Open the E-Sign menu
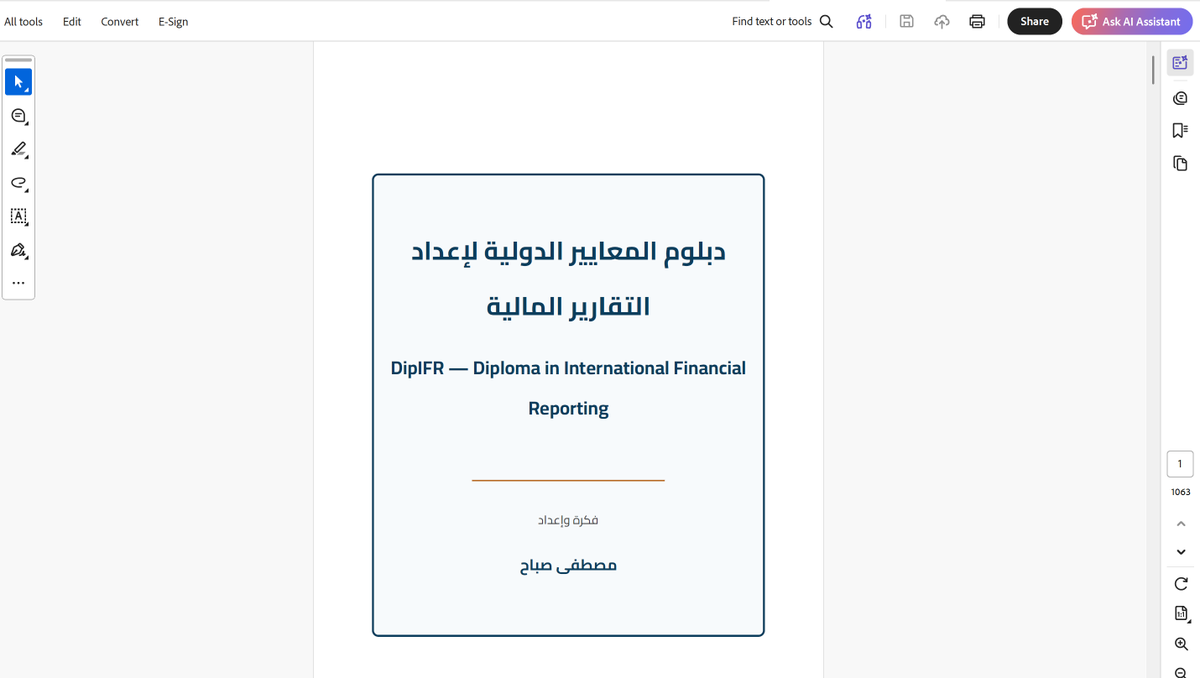The height and width of the screenshot is (678, 1200). point(173,21)
